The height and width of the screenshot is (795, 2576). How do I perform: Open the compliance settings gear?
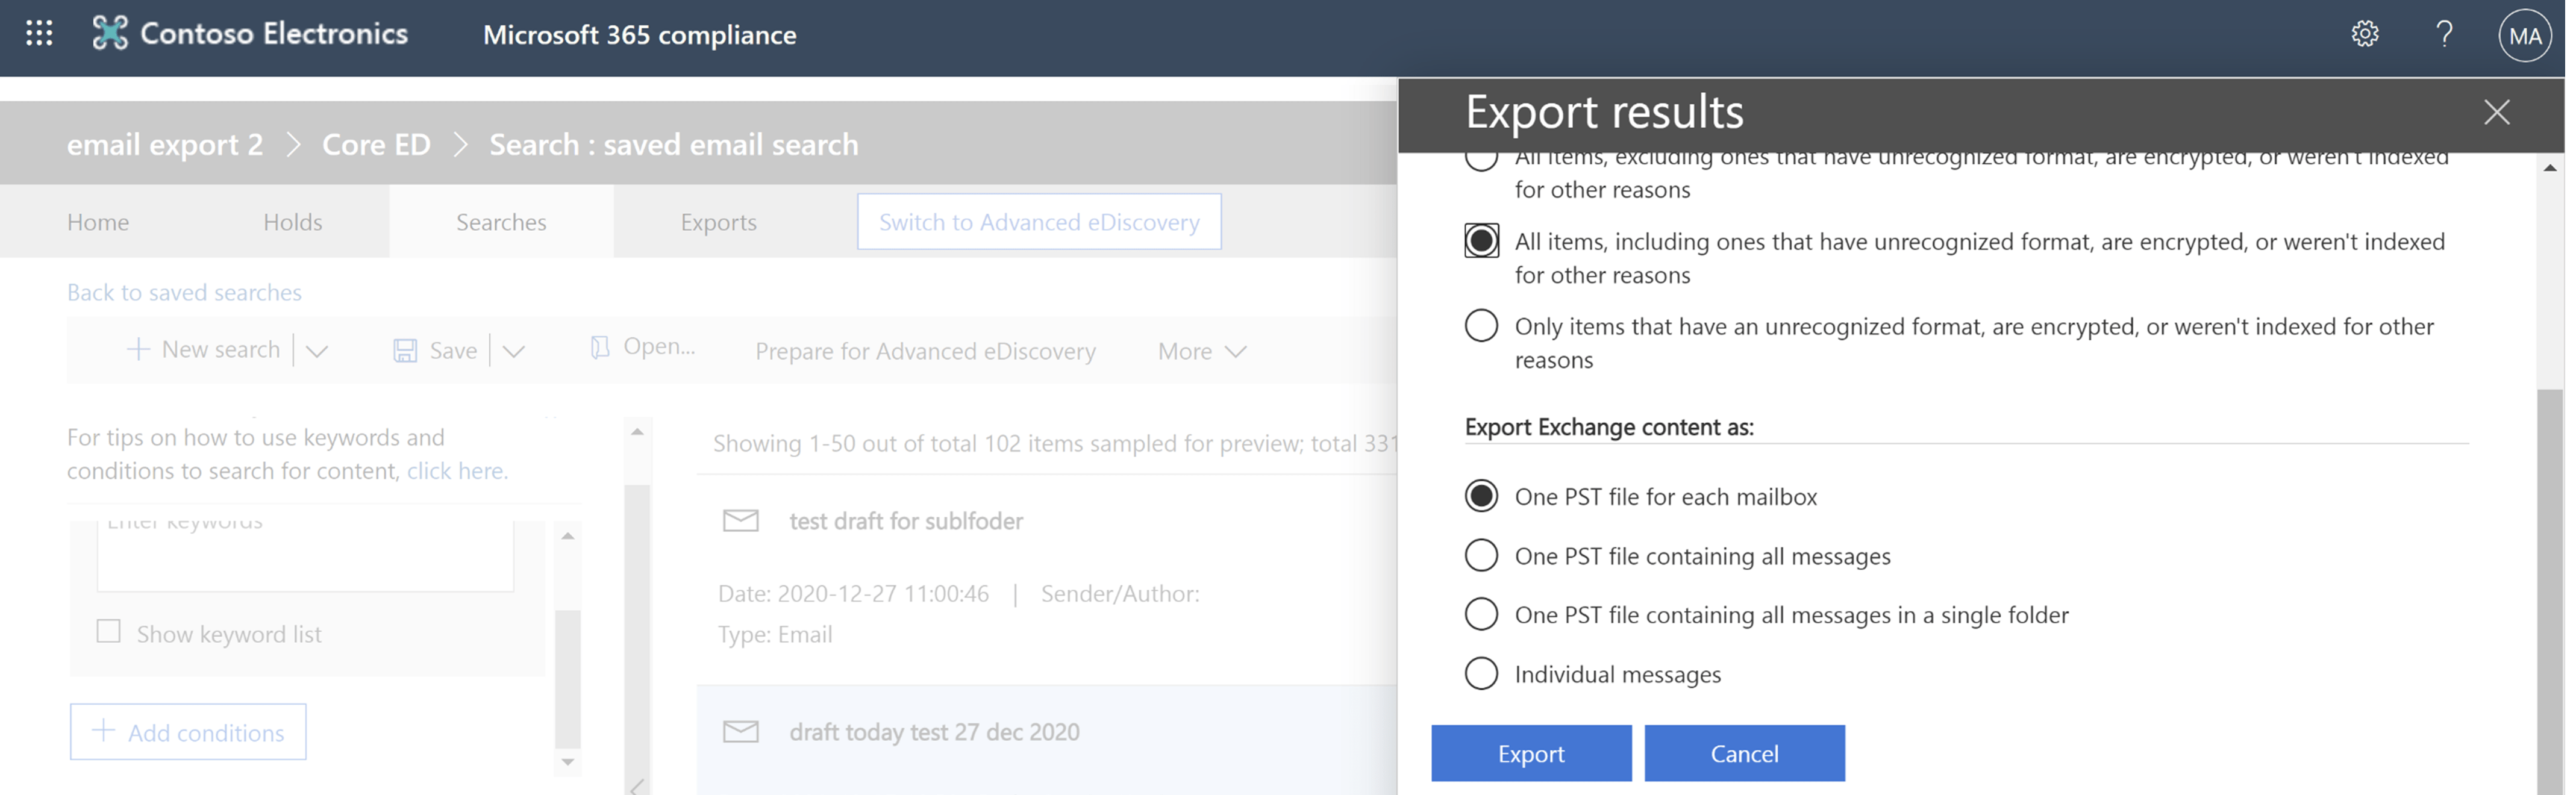click(2365, 33)
